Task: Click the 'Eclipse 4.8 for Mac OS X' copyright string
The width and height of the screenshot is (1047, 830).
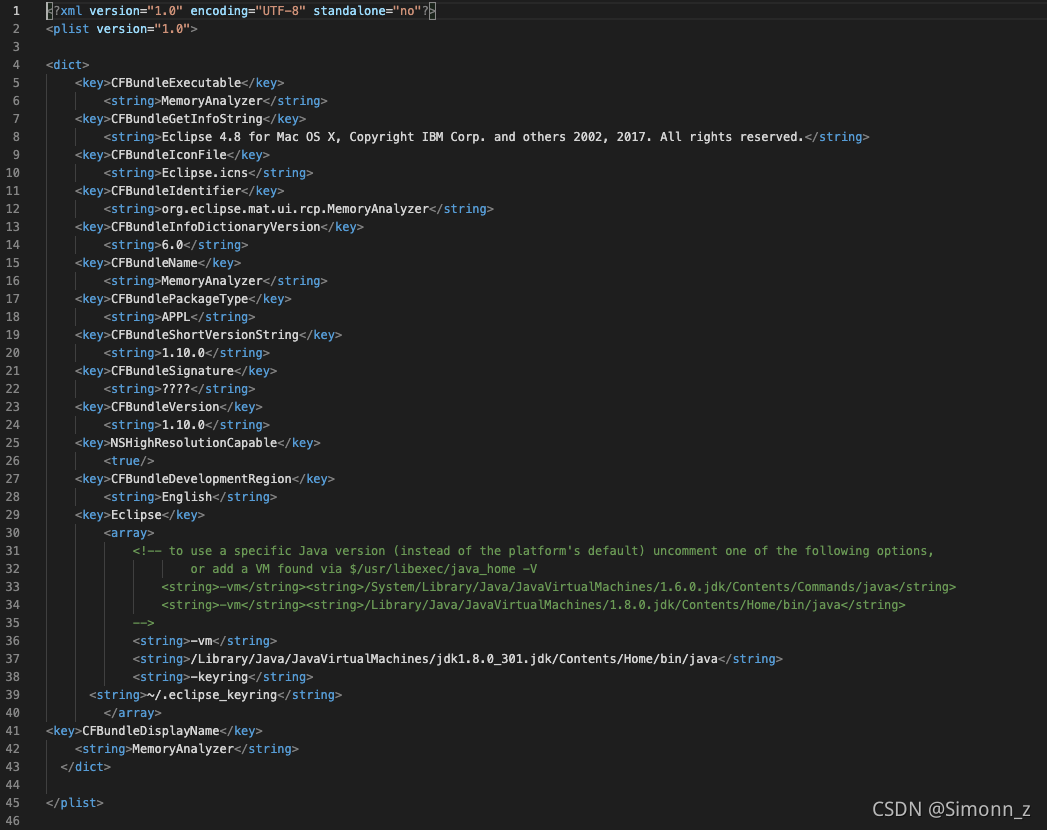Action: [x=482, y=137]
